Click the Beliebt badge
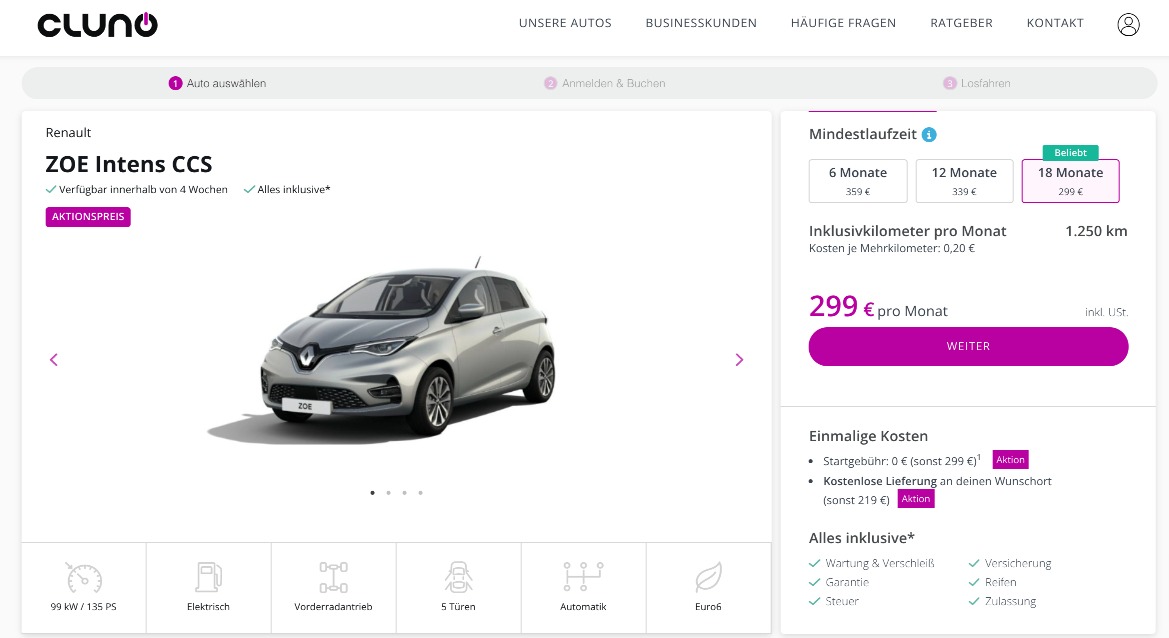Viewport: 1169px width, 638px height. (x=1071, y=153)
